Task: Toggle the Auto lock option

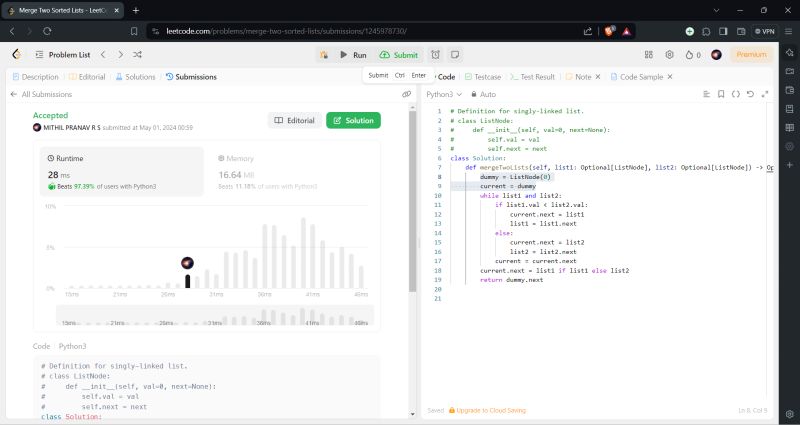Action: [483, 94]
